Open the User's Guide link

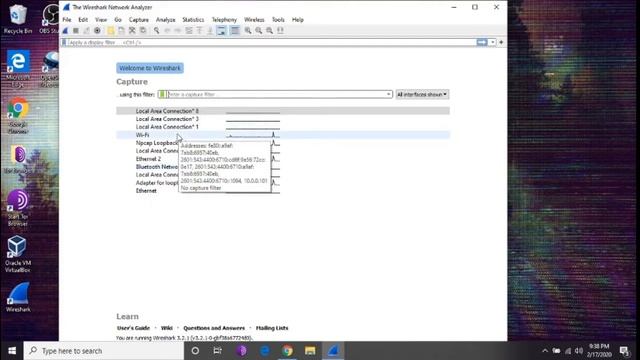(x=133, y=328)
